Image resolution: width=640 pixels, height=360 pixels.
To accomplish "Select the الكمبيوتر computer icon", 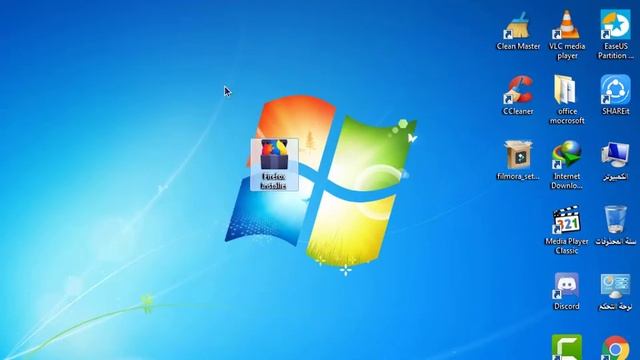I will pos(615,155).
